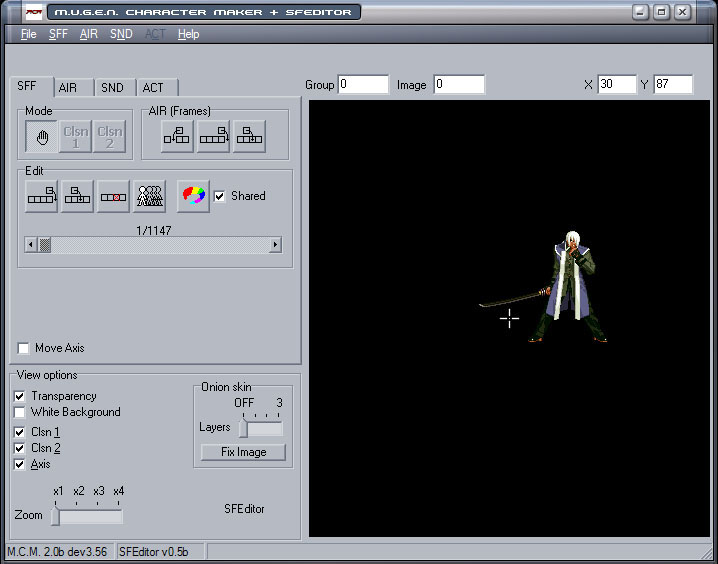Image resolution: width=718 pixels, height=564 pixels.
Task: Click the first sprite icon in Edit
Action: coord(42,196)
